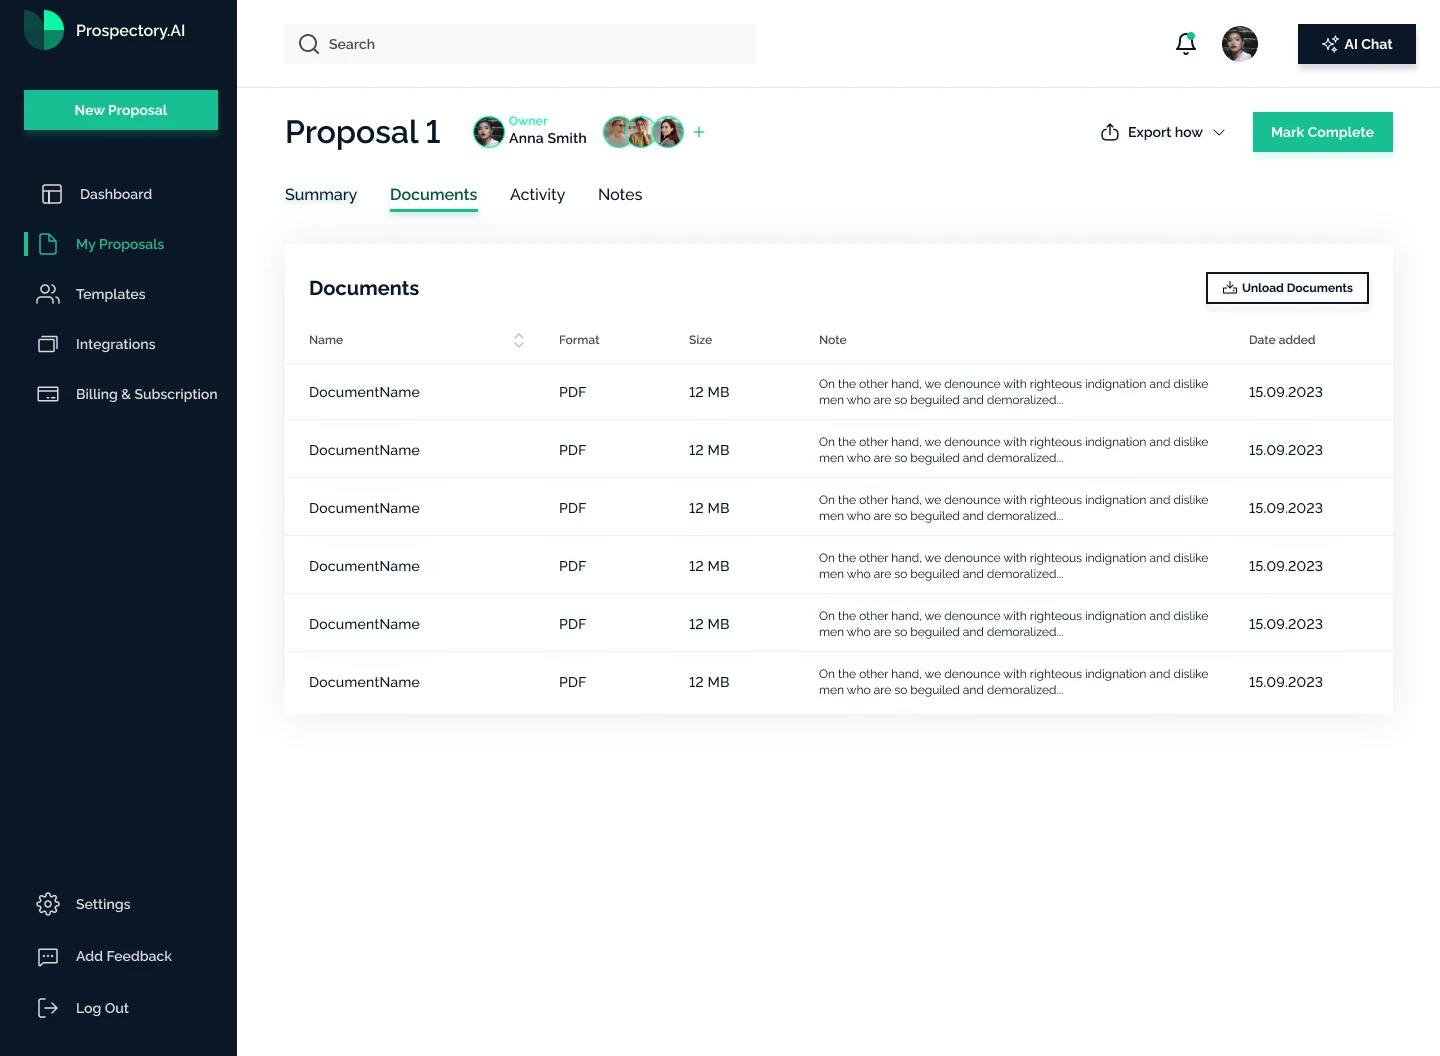Open the user profile avatar in header
Viewport: 1440px width, 1056px height.
(x=1240, y=44)
